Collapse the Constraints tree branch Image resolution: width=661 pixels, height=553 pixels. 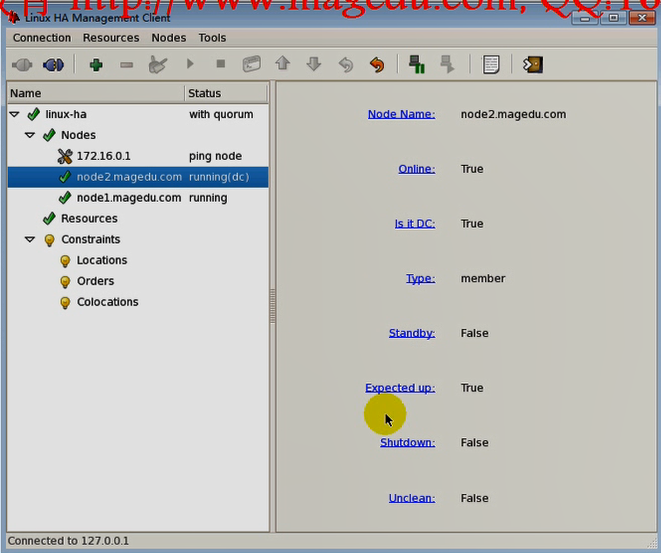30,240
